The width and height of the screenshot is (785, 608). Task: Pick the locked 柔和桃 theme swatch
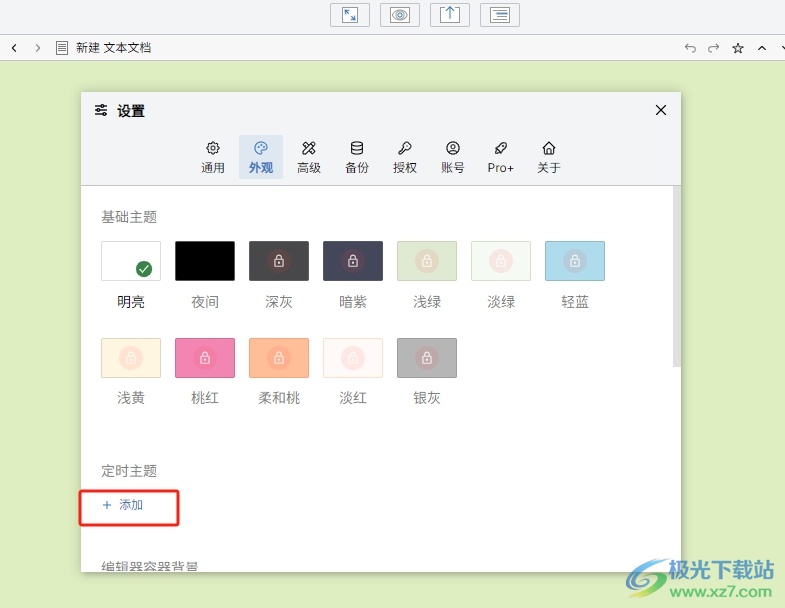(279, 358)
